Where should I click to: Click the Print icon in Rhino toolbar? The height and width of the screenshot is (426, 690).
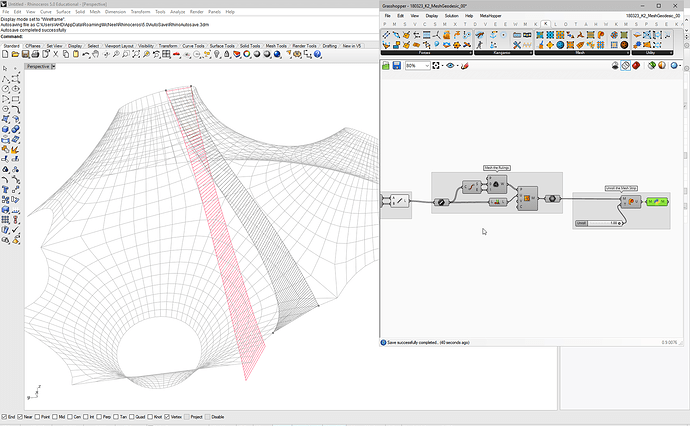click(33, 55)
